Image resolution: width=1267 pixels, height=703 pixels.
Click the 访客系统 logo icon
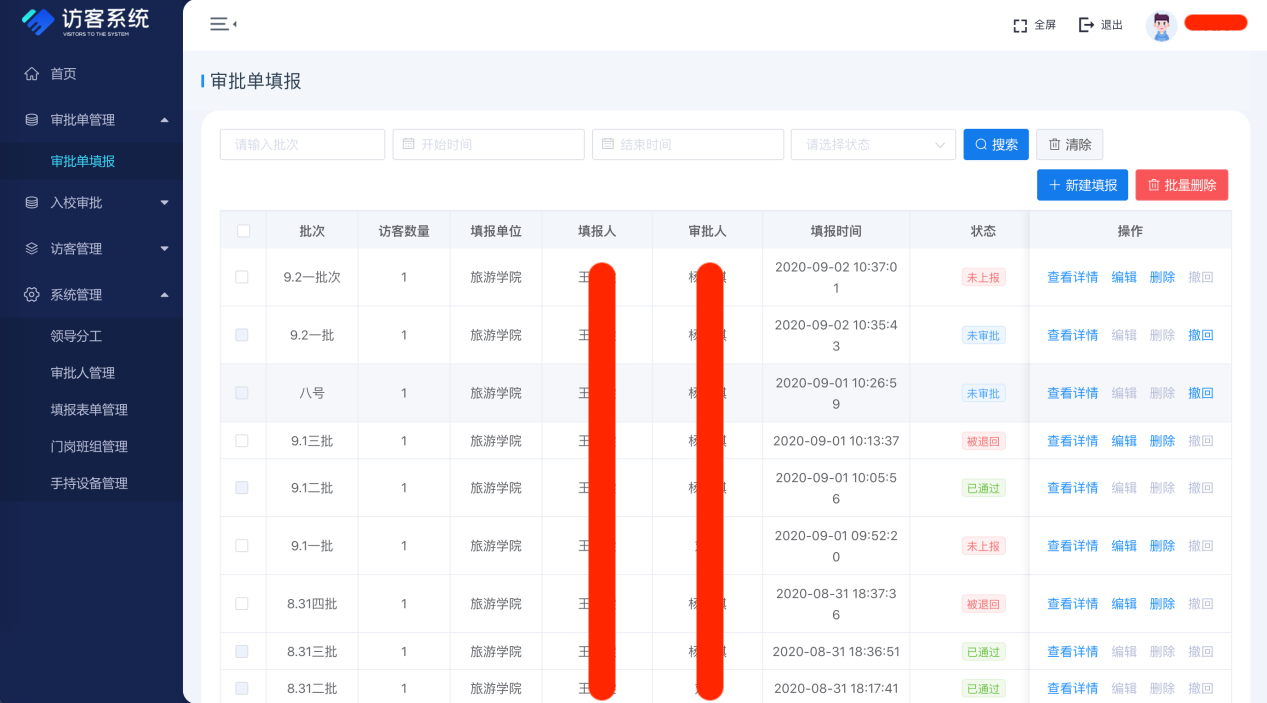pyautogui.click(x=39, y=21)
